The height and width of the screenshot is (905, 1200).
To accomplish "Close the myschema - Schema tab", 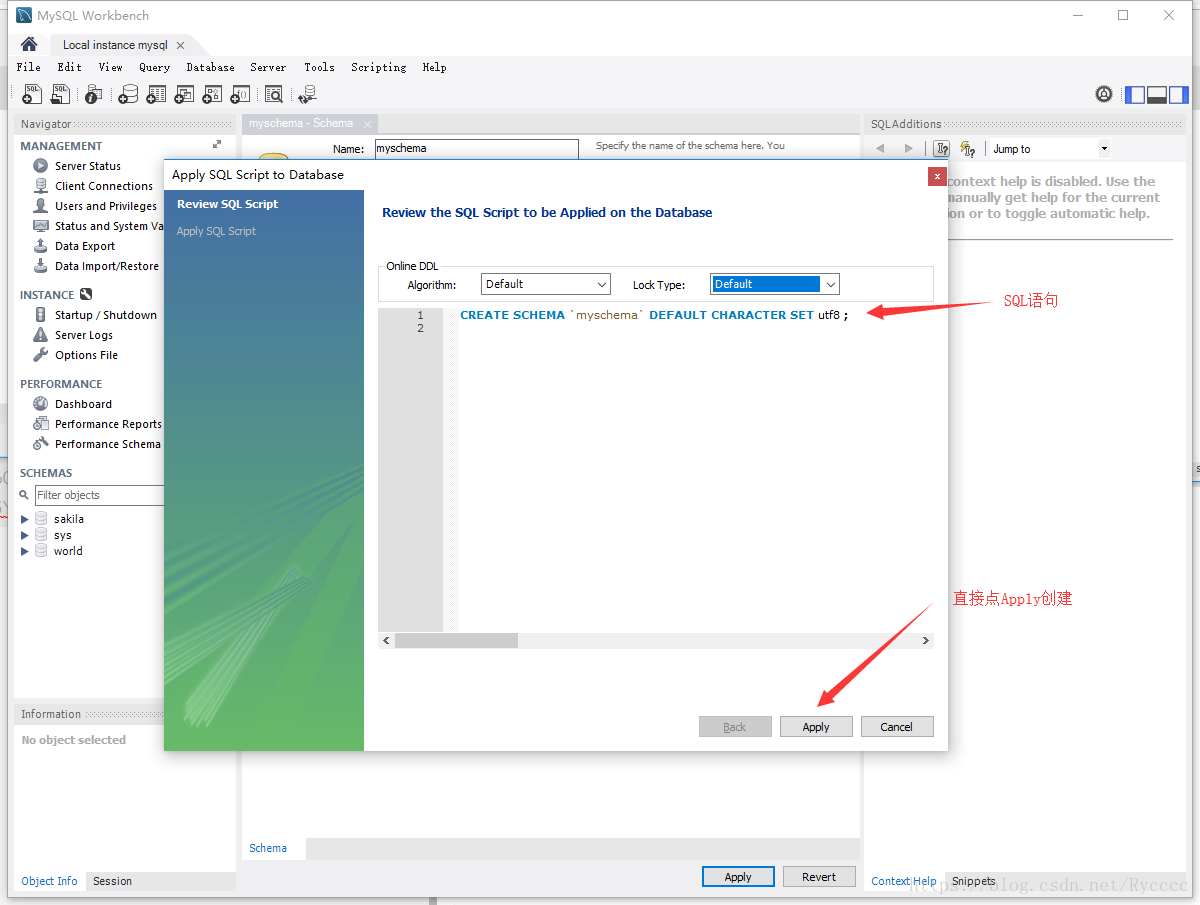I will click(x=367, y=124).
